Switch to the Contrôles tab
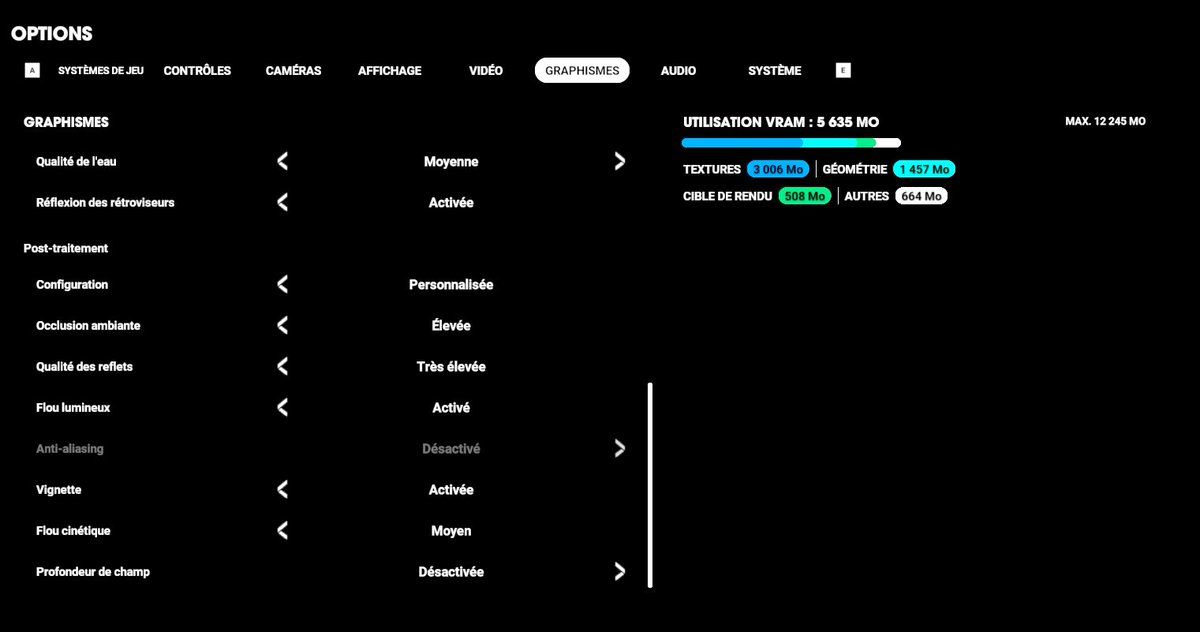Viewport: 1200px width, 632px height. [x=197, y=71]
